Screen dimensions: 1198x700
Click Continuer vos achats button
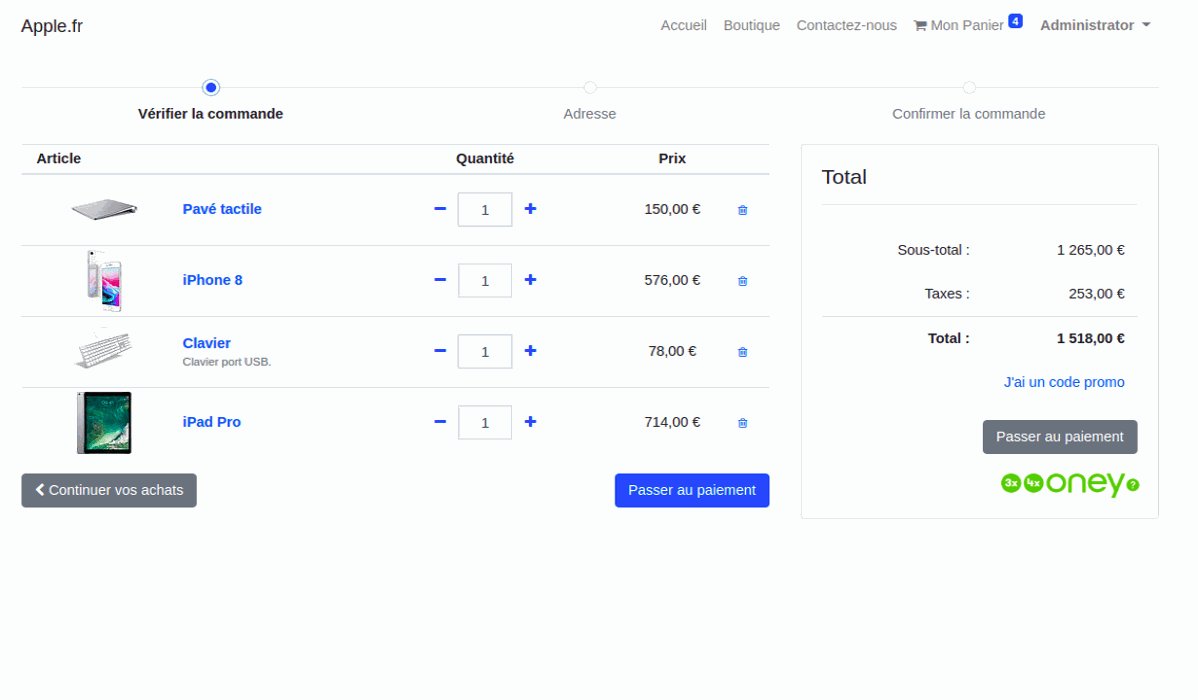(109, 490)
